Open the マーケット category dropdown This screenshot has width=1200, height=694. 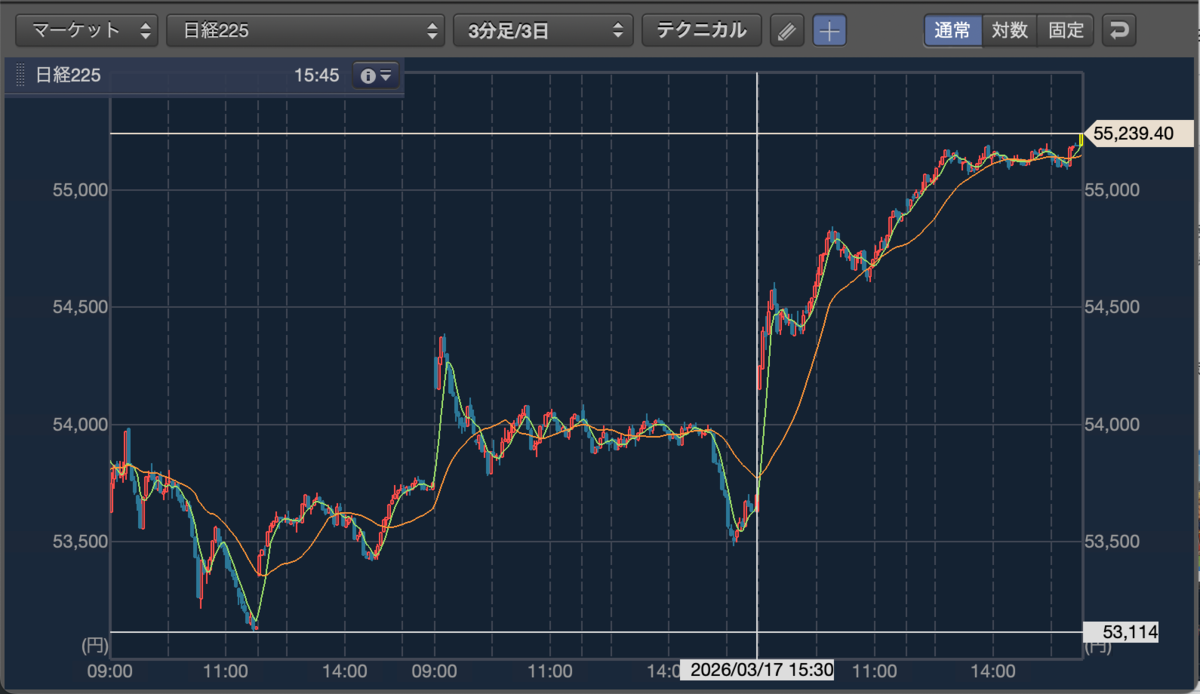[89, 30]
